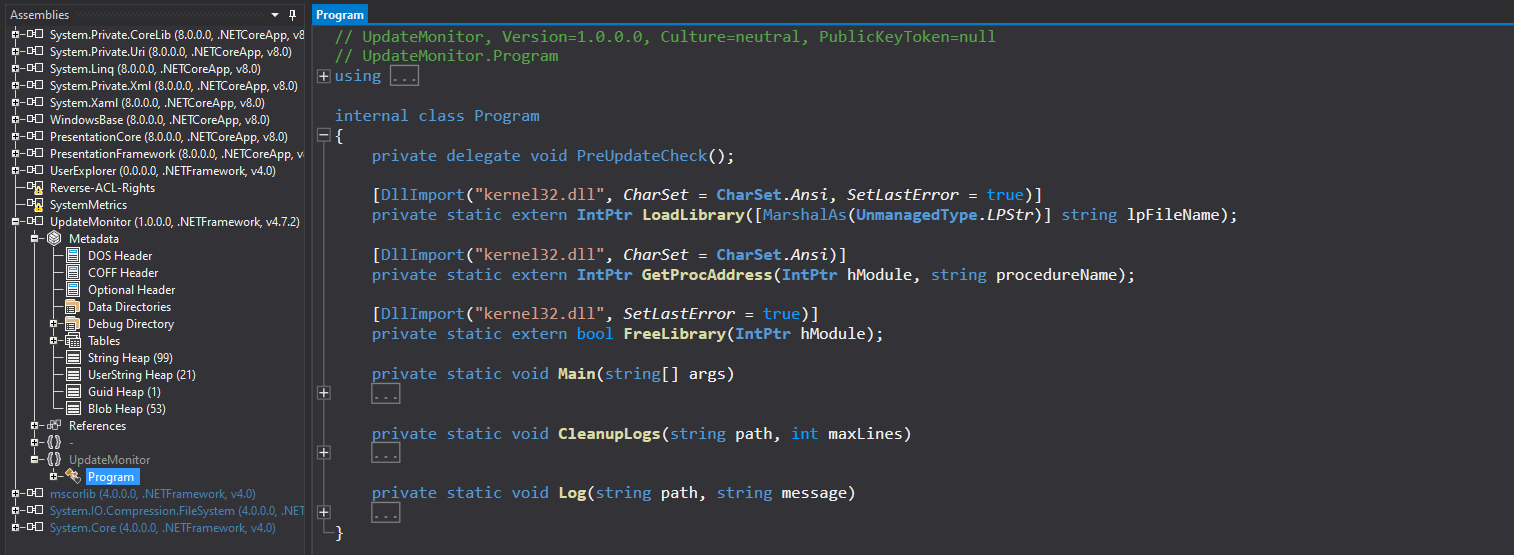
Task: Click the Tables grid icon
Action: tap(73, 341)
